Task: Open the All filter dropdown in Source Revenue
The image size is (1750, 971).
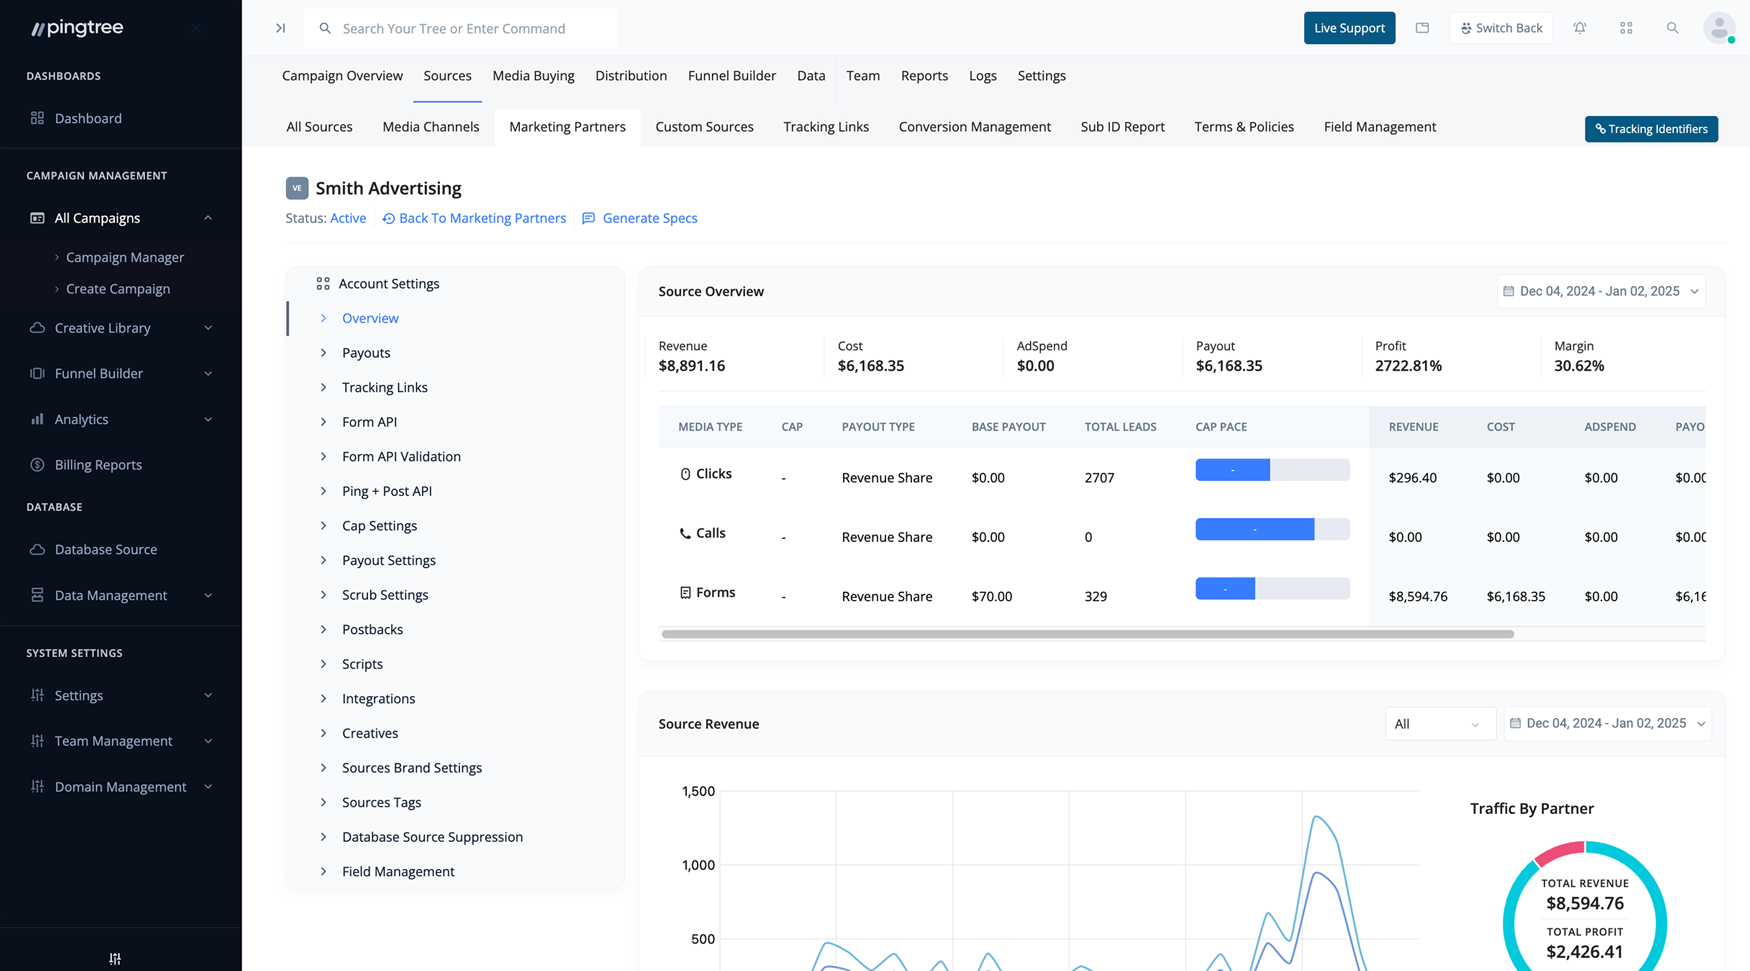Action: coord(1439,724)
